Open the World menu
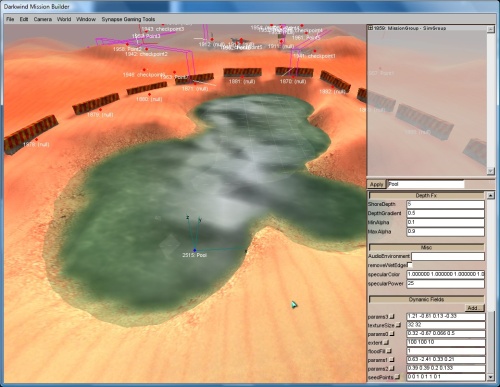The height and width of the screenshot is (387, 500). click(64, 19)
